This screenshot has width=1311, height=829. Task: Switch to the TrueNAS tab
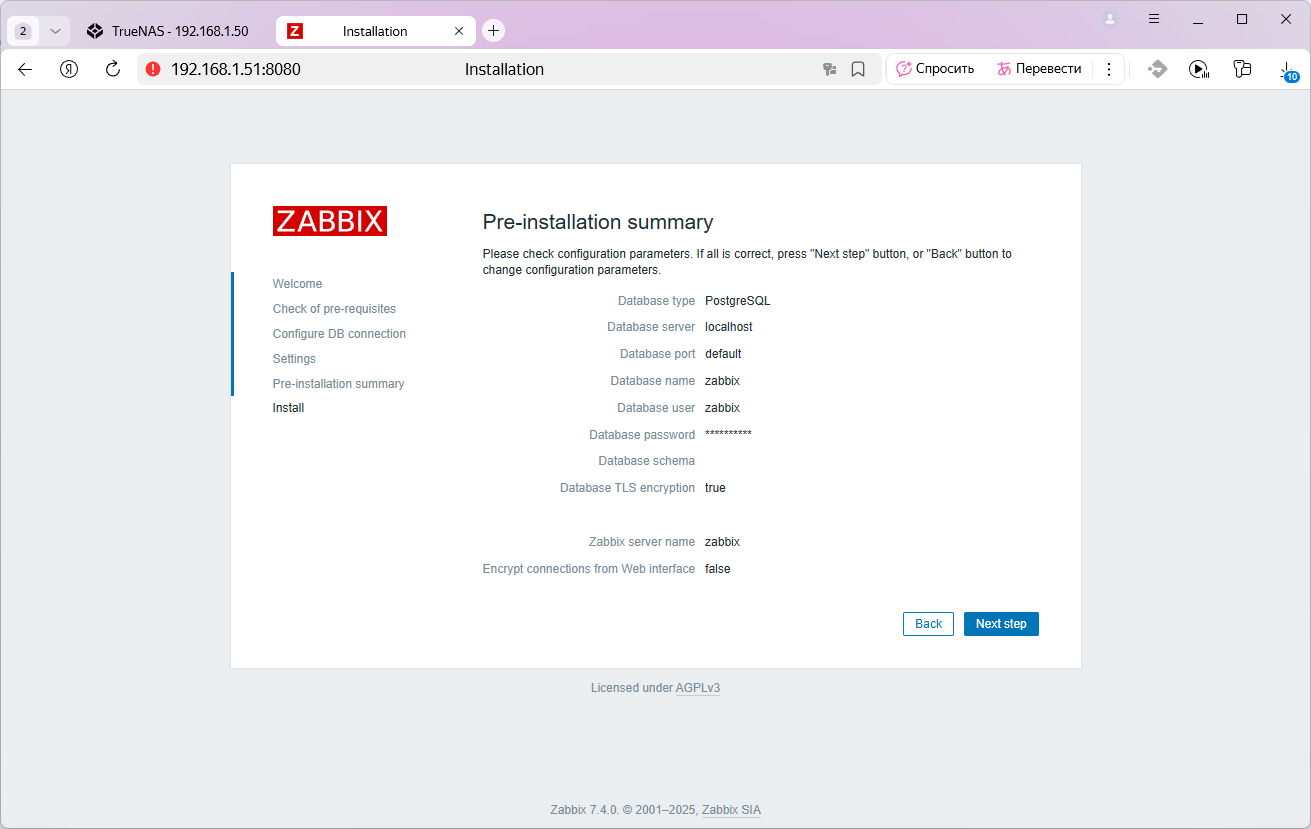(x=168, y=31)
